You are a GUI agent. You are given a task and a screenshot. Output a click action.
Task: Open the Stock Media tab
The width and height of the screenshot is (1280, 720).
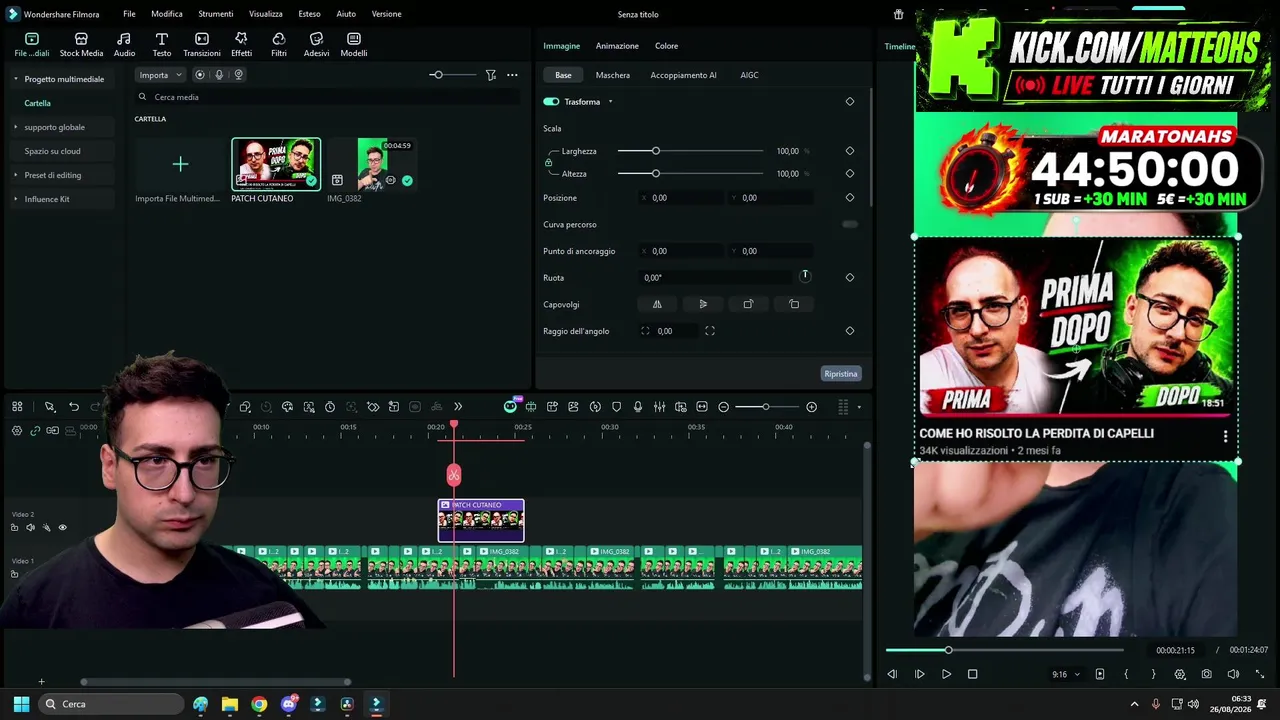tap(81, 44)
